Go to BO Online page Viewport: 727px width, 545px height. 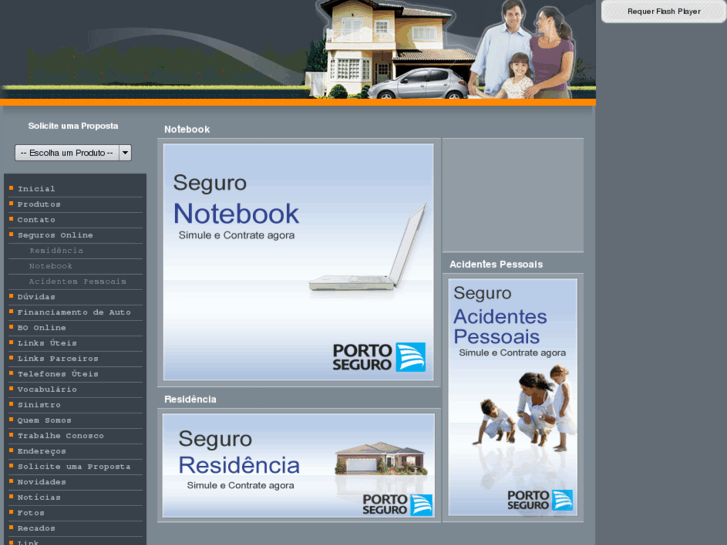point(42,327)
